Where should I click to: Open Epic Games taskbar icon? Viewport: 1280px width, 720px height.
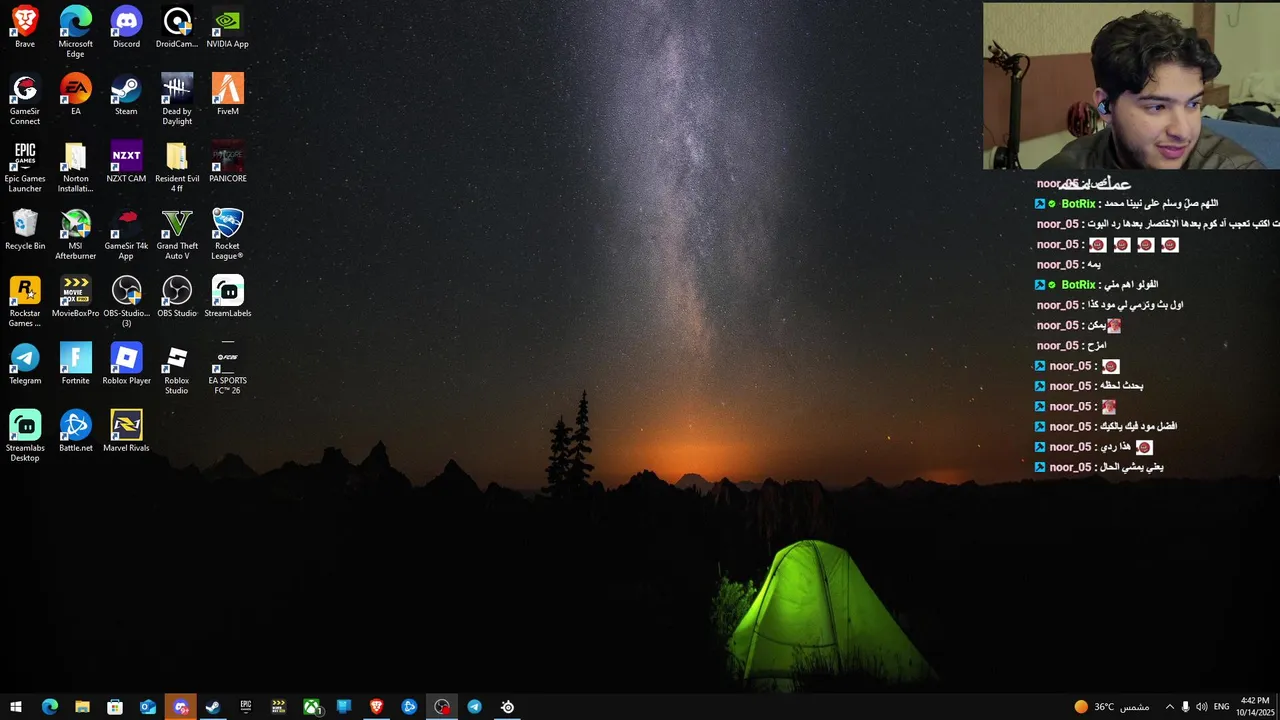245,707
